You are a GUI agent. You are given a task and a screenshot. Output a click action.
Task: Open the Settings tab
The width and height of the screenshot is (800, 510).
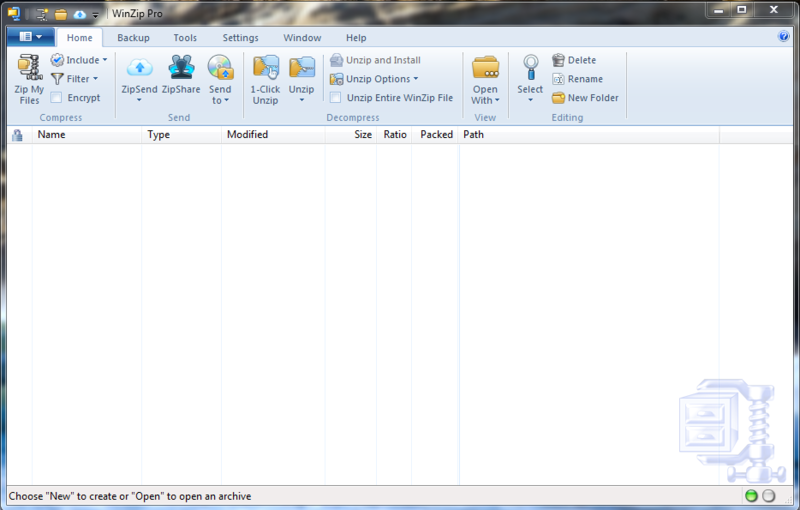240,38
